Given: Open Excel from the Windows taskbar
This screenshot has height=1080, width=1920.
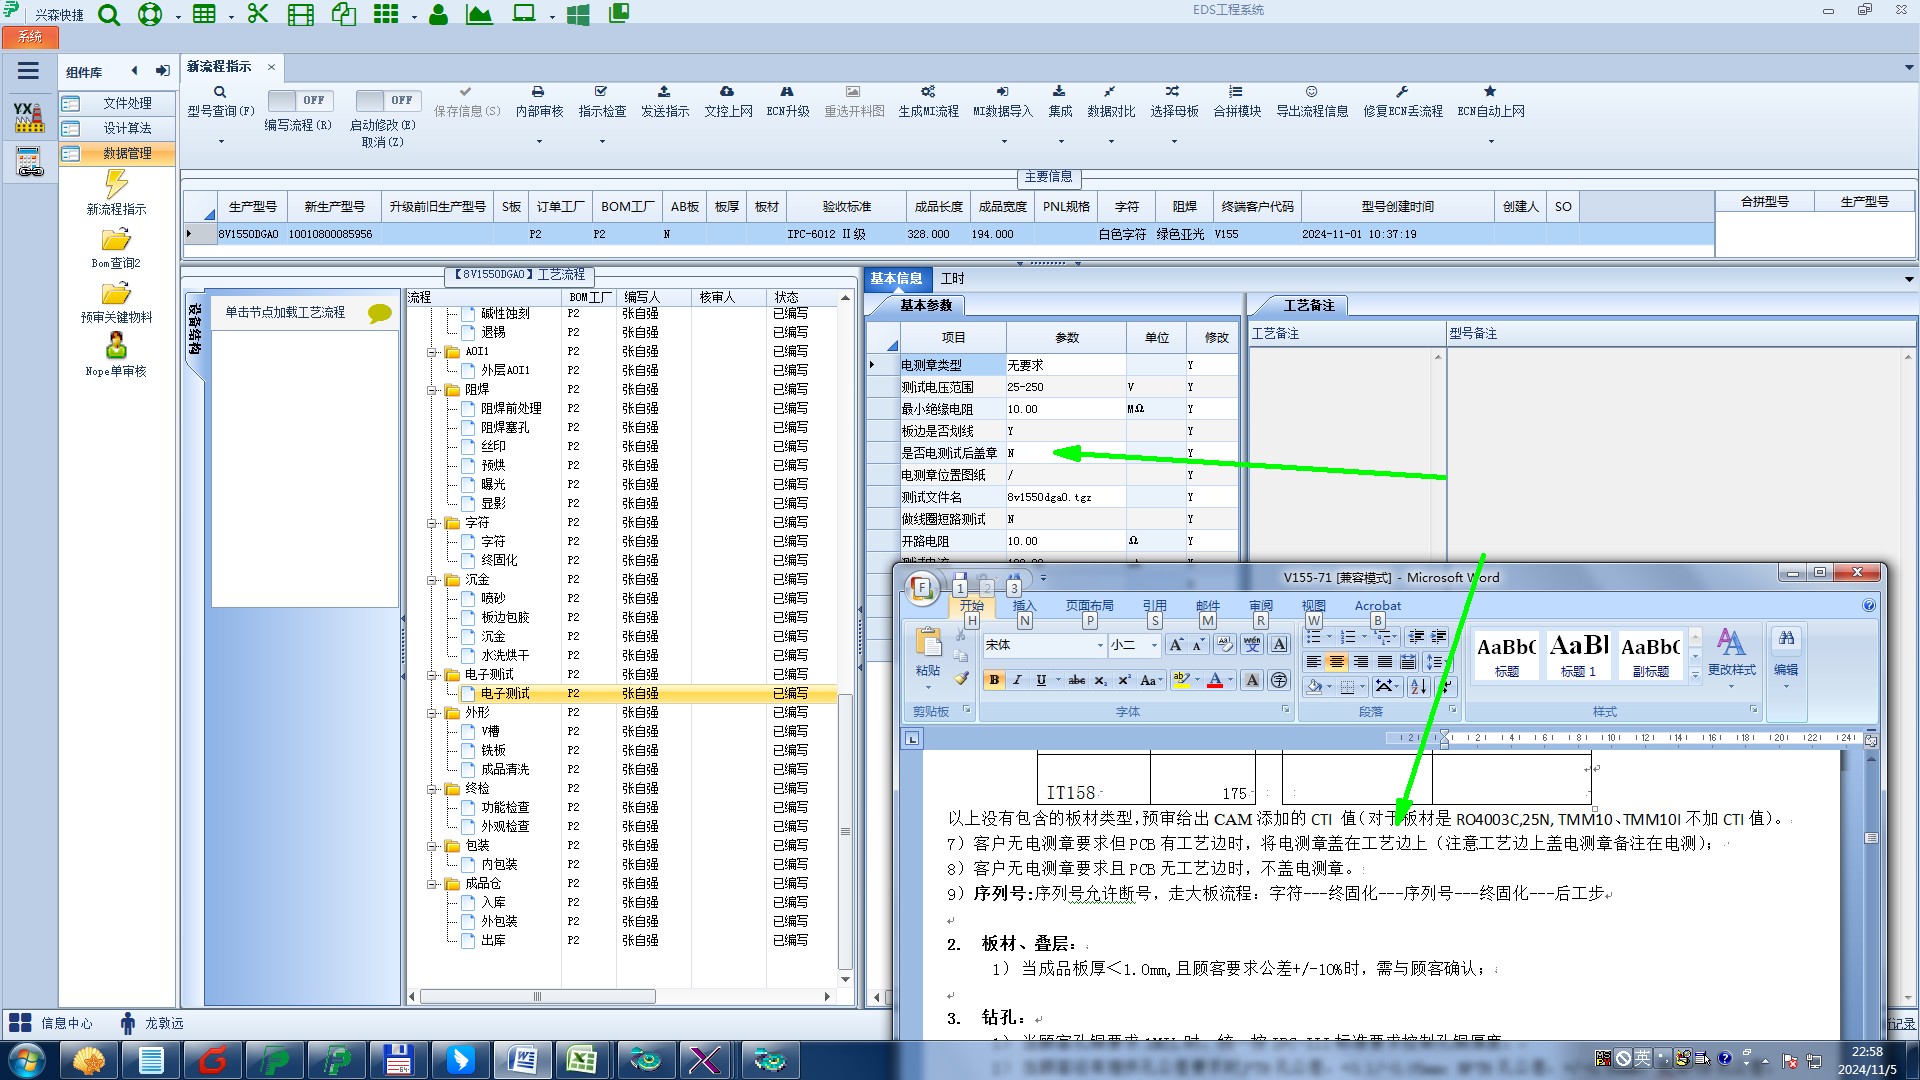Looking at the screenshot, I should click(581, 1060).
